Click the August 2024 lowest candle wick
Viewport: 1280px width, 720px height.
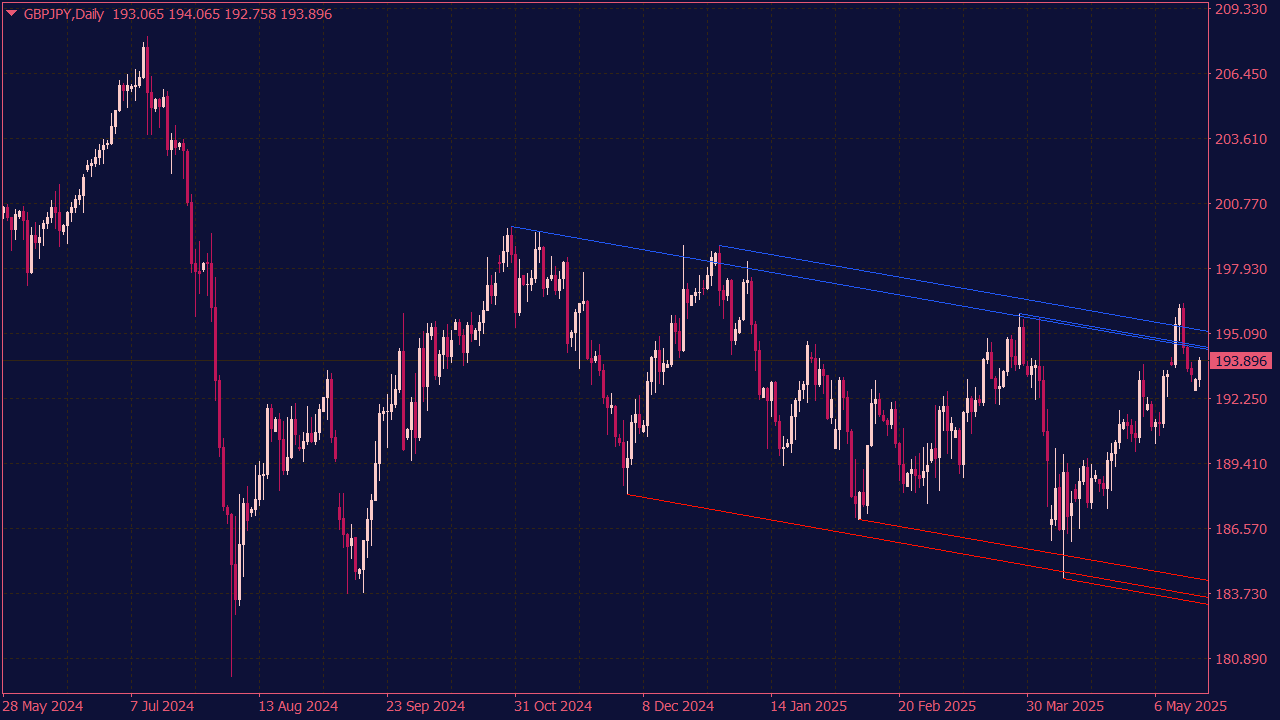(x=232, y=640)
